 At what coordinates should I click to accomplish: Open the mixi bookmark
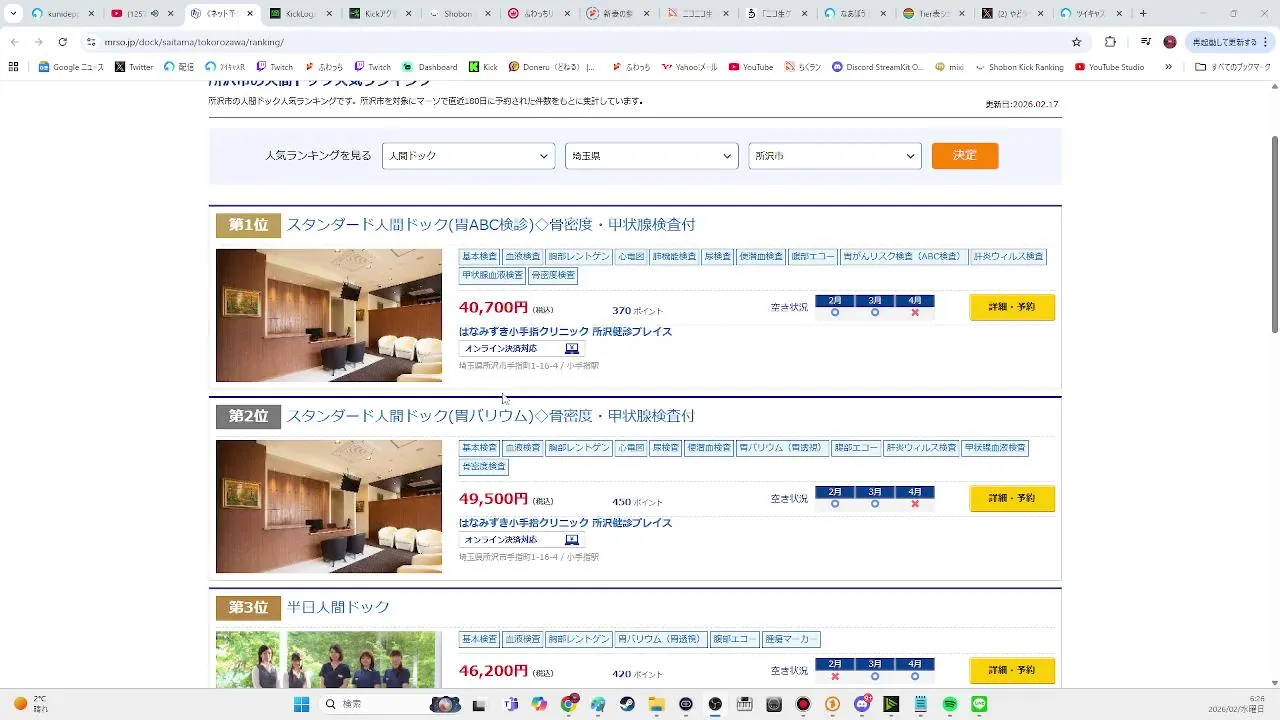pyautogui.click(x=949, y=67)
